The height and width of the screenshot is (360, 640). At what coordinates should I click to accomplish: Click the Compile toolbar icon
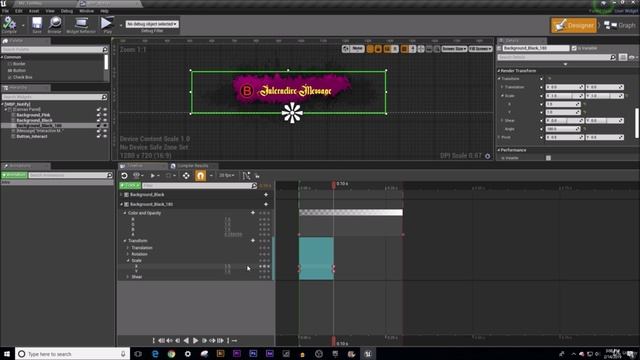coord(9,24)
